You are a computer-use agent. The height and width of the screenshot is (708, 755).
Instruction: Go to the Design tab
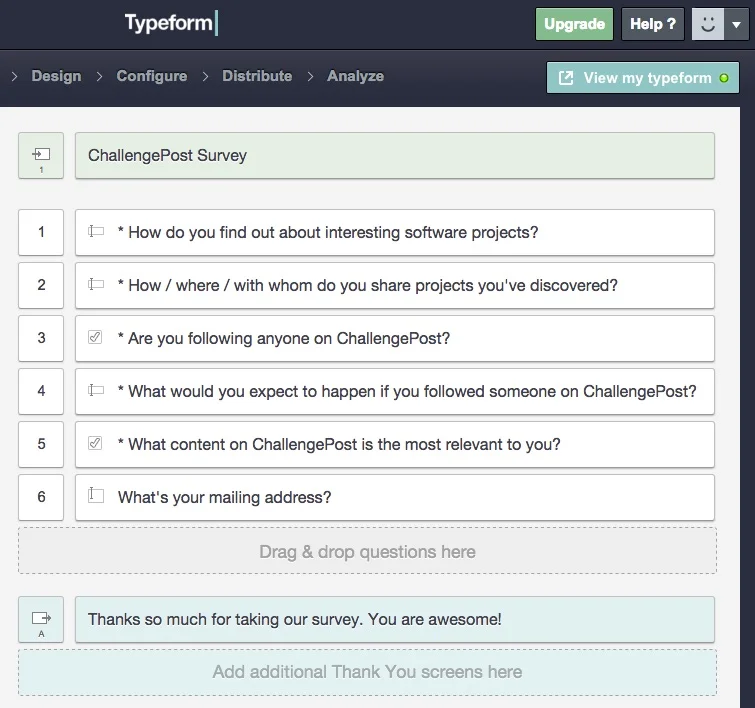tap(56, 76)
